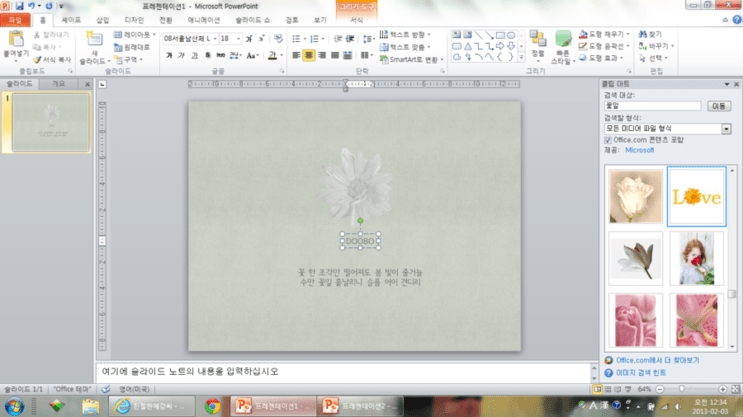Switch to the Outline (개요) pane tab
Viewport: 743px width, 417px height.
pos(59,84)
